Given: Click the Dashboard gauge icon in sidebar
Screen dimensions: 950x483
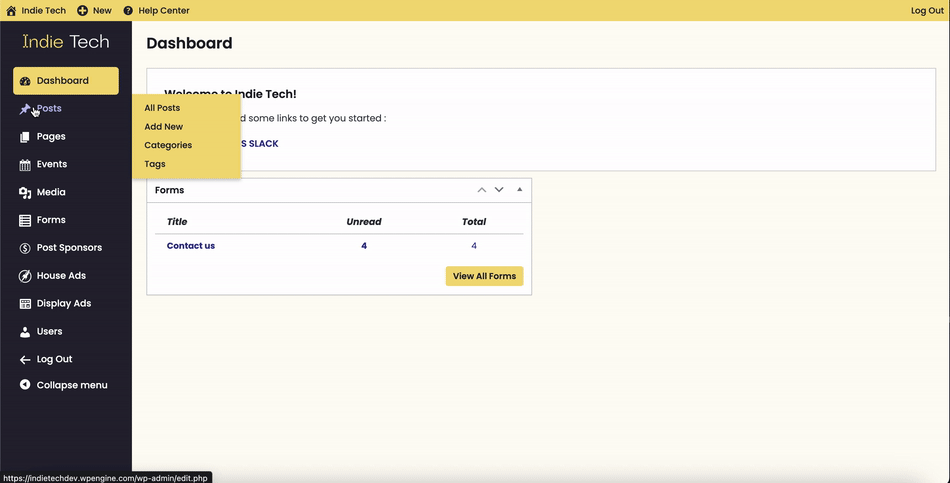Looking at the screenshot, I should [25, 81].
